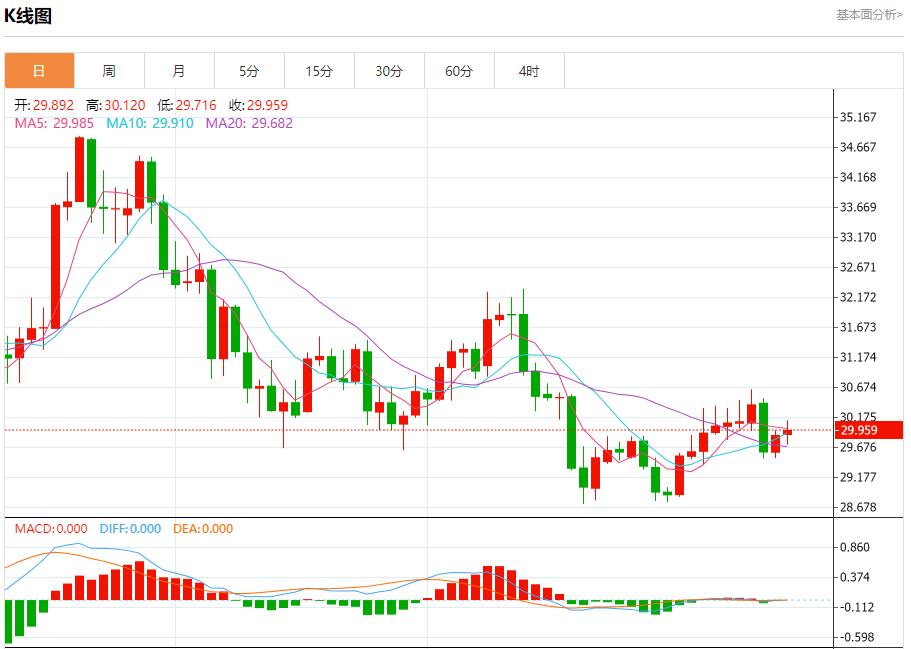911x649 pixels.
Task: Open the 基本面分析 link
Action: pos(868,15)
